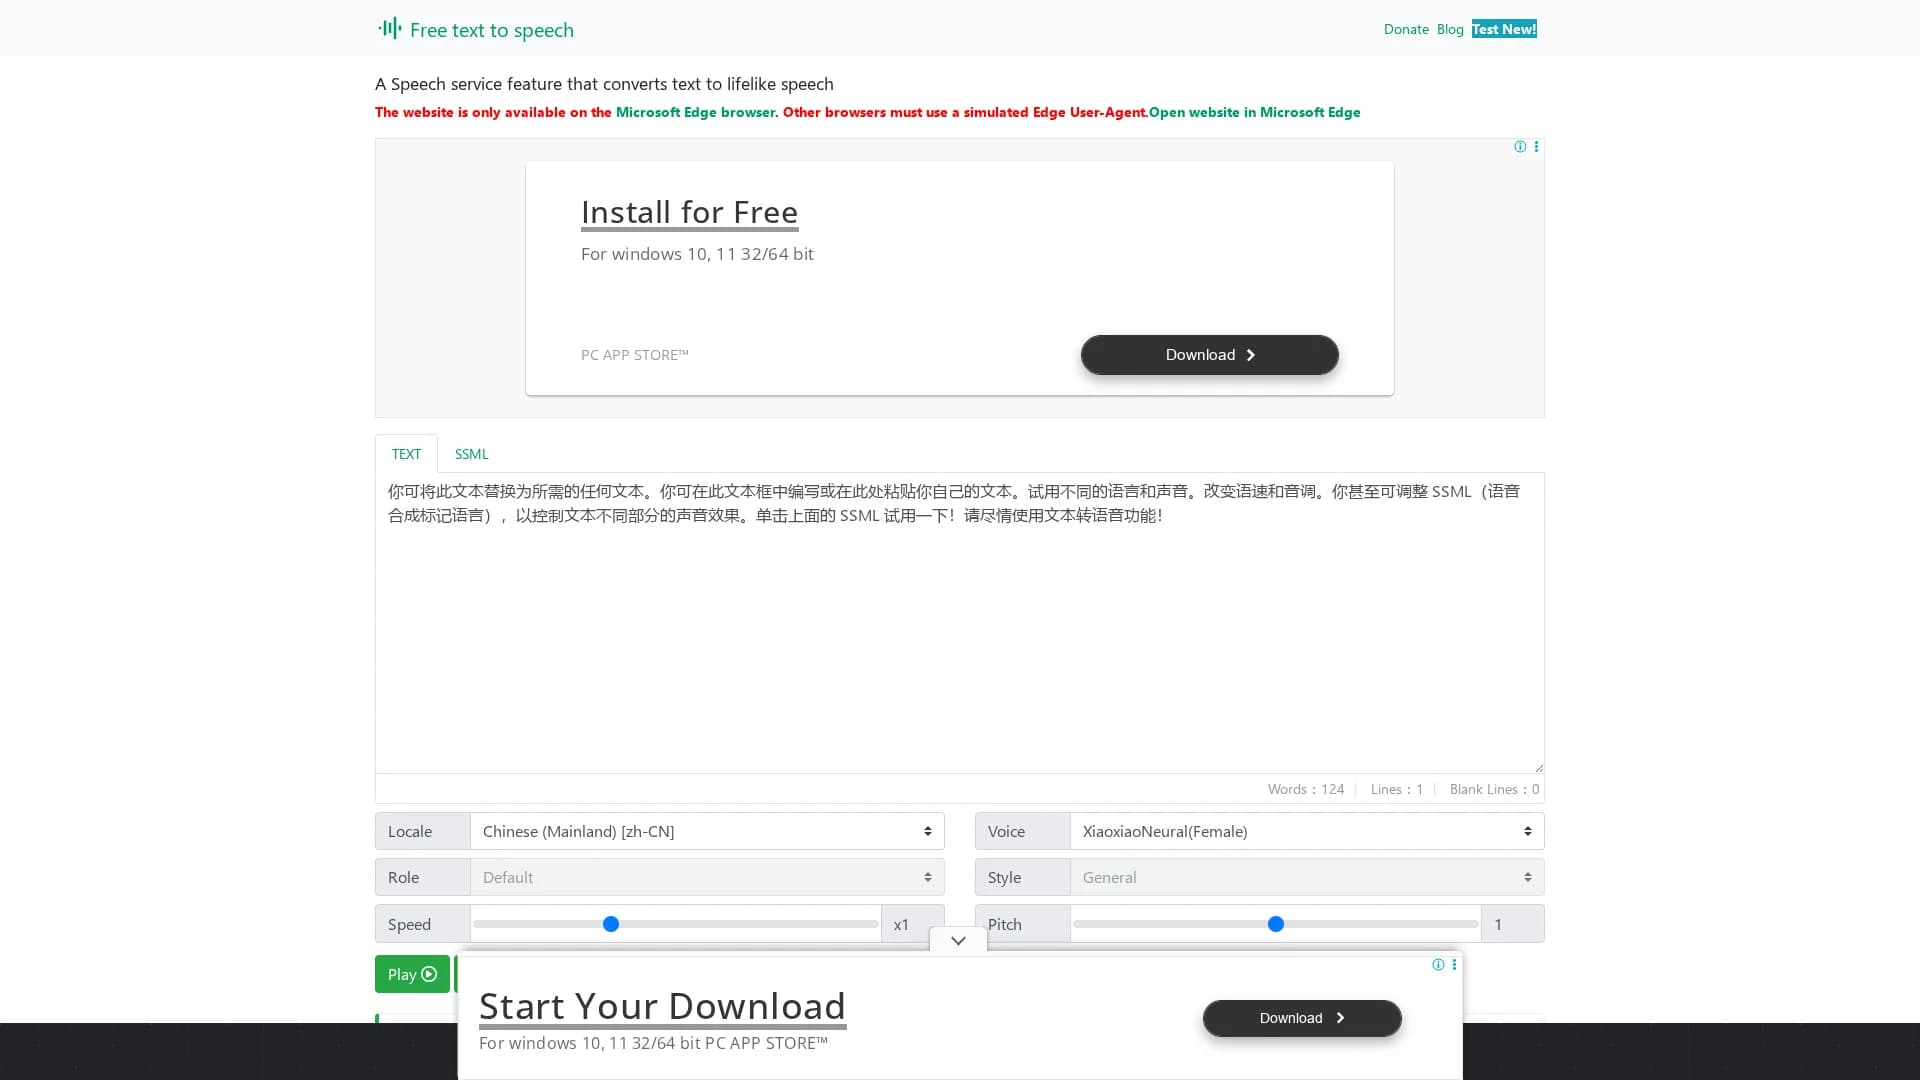1920x1080 pixels.
Task: Click Download button in bottom ad
Action: tap(1302, 1018)
